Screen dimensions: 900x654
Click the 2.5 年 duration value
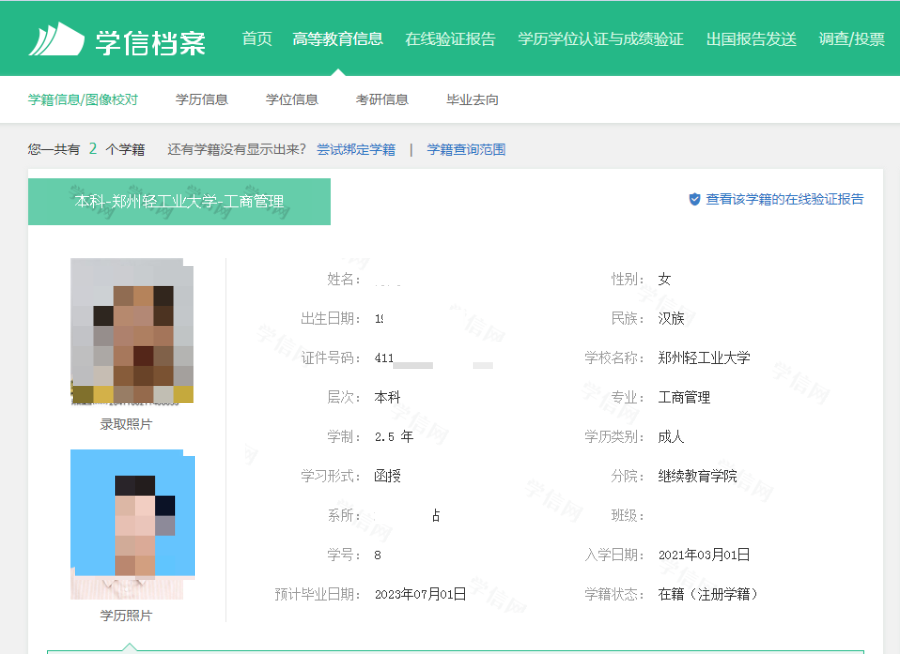[x=394, y=437]
